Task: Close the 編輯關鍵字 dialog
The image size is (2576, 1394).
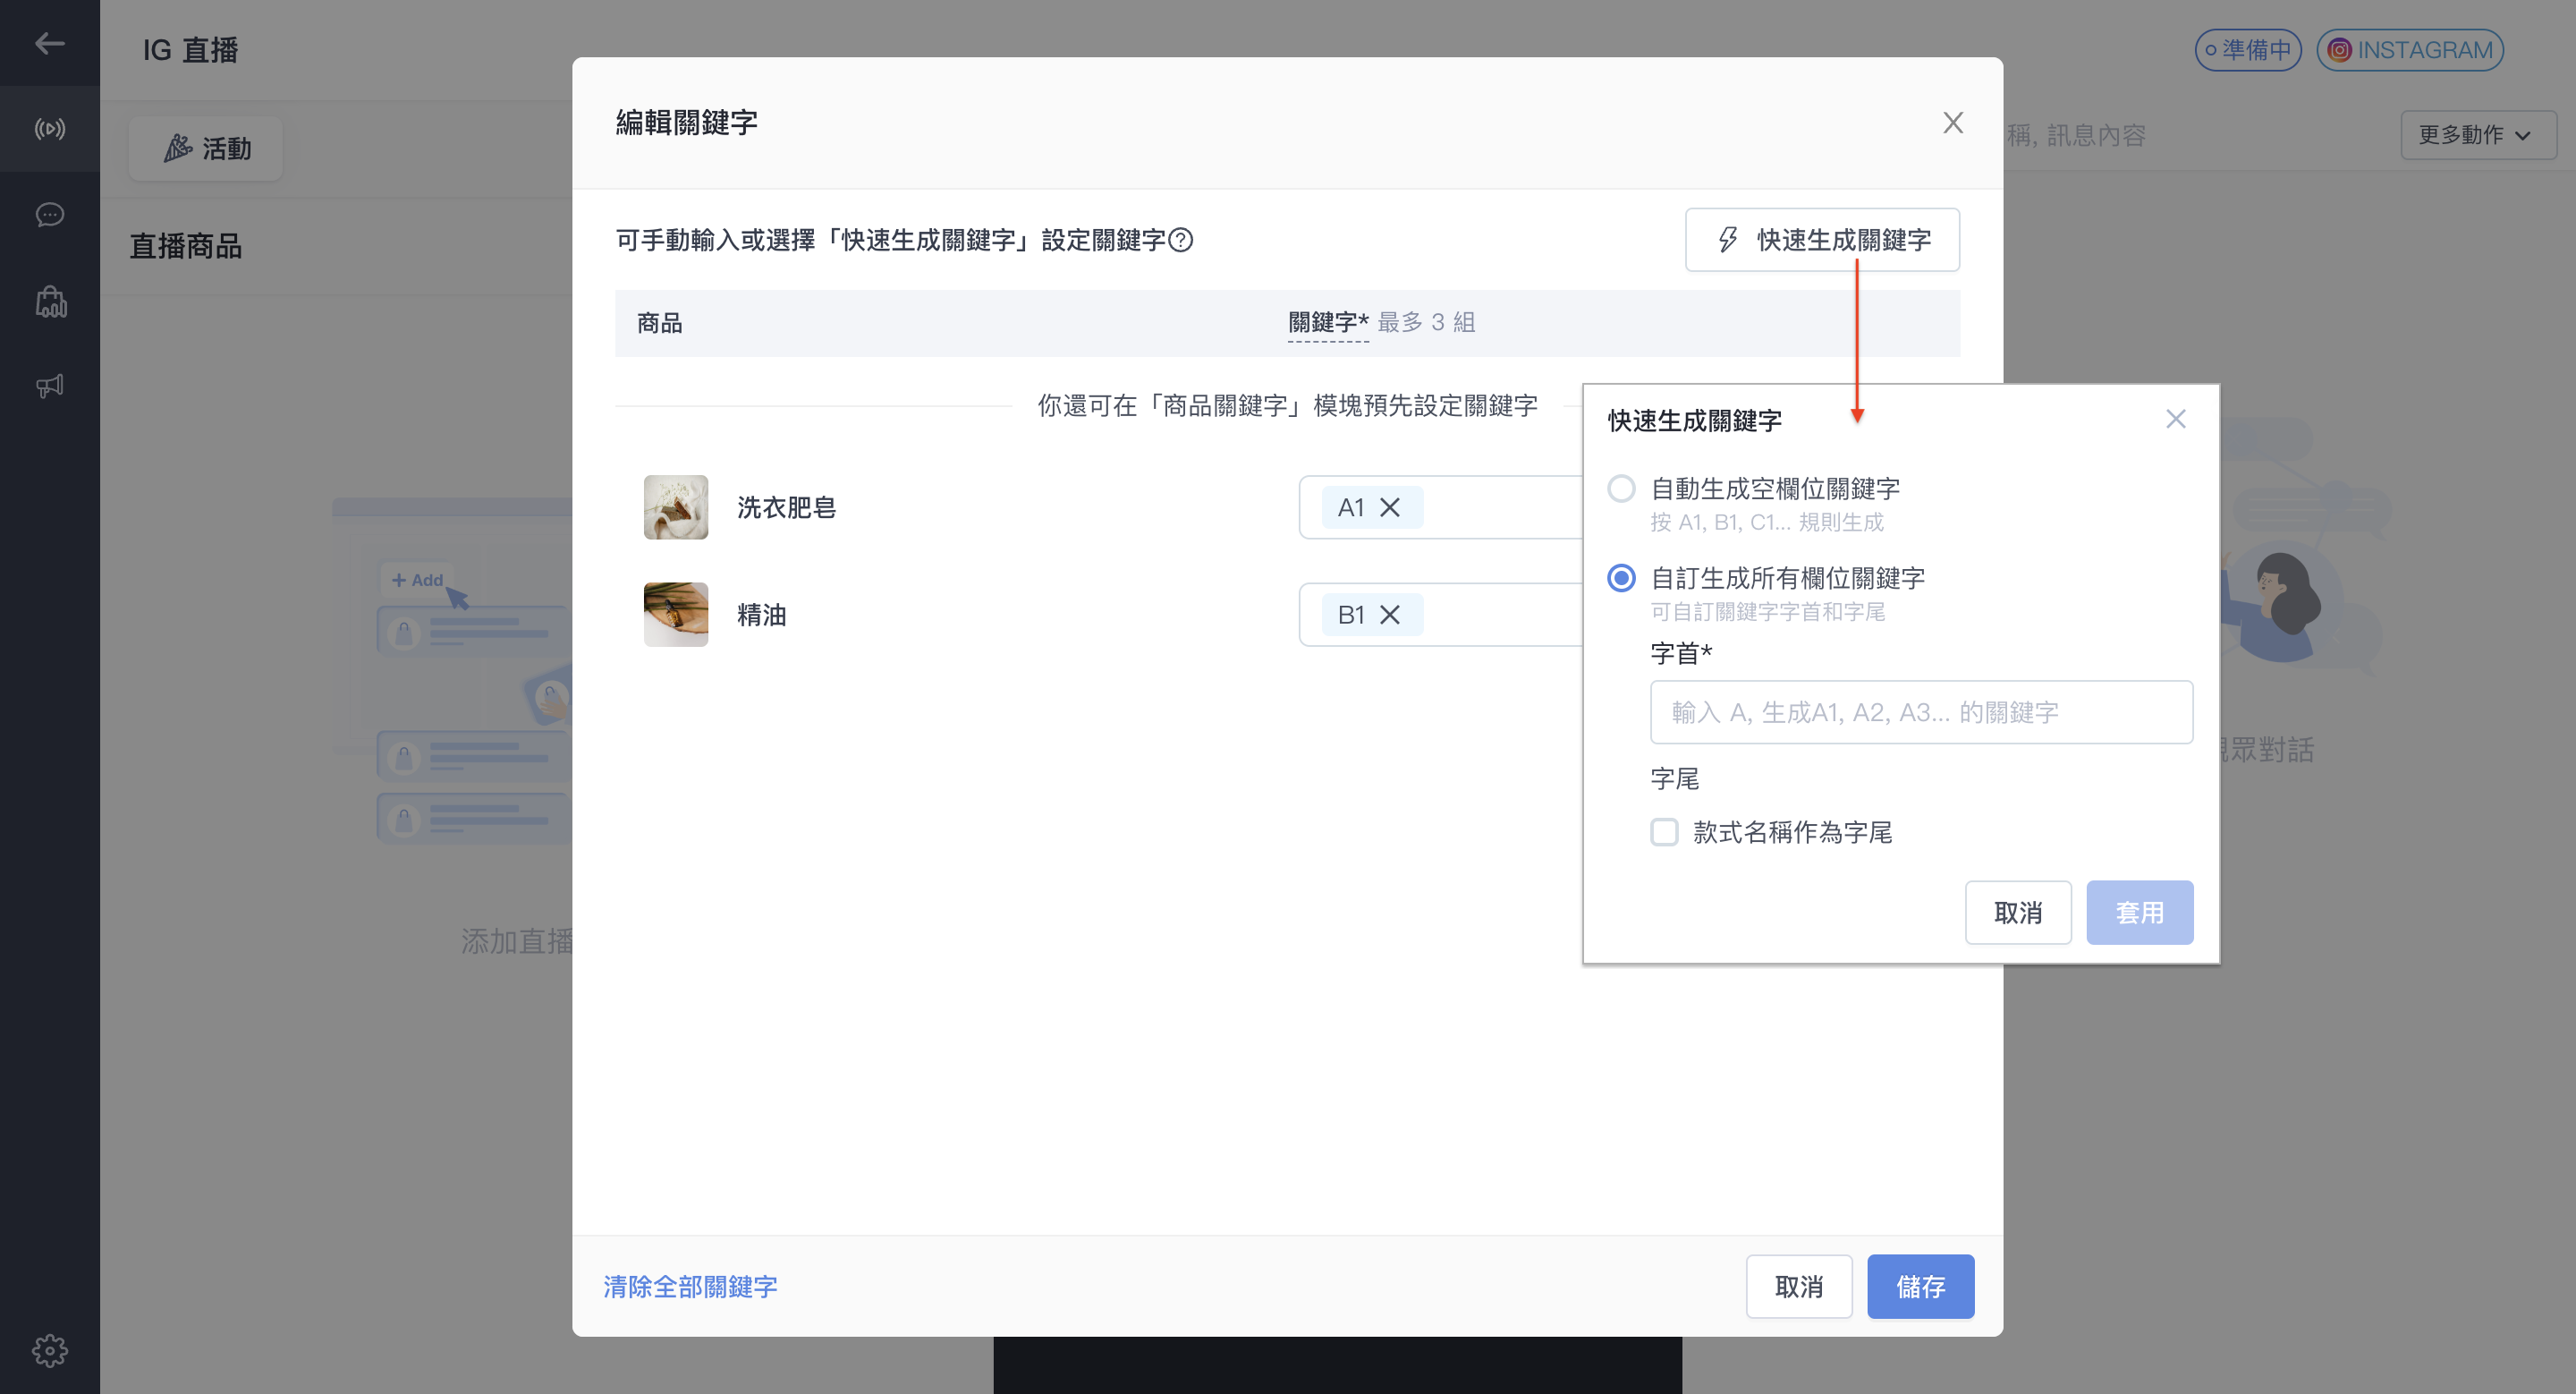Action: pos(1952,123)
